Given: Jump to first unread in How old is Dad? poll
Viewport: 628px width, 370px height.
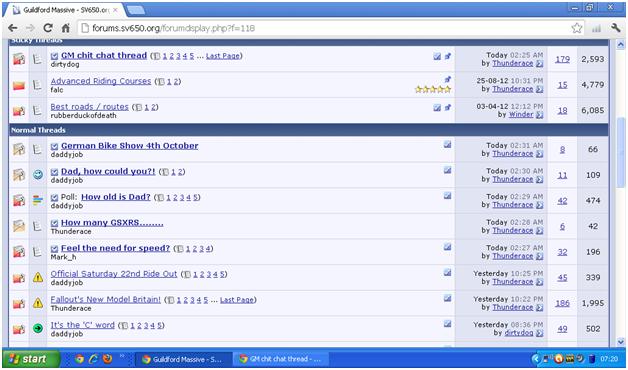Looking at the screenshot, I should click(x=54, y=197).
